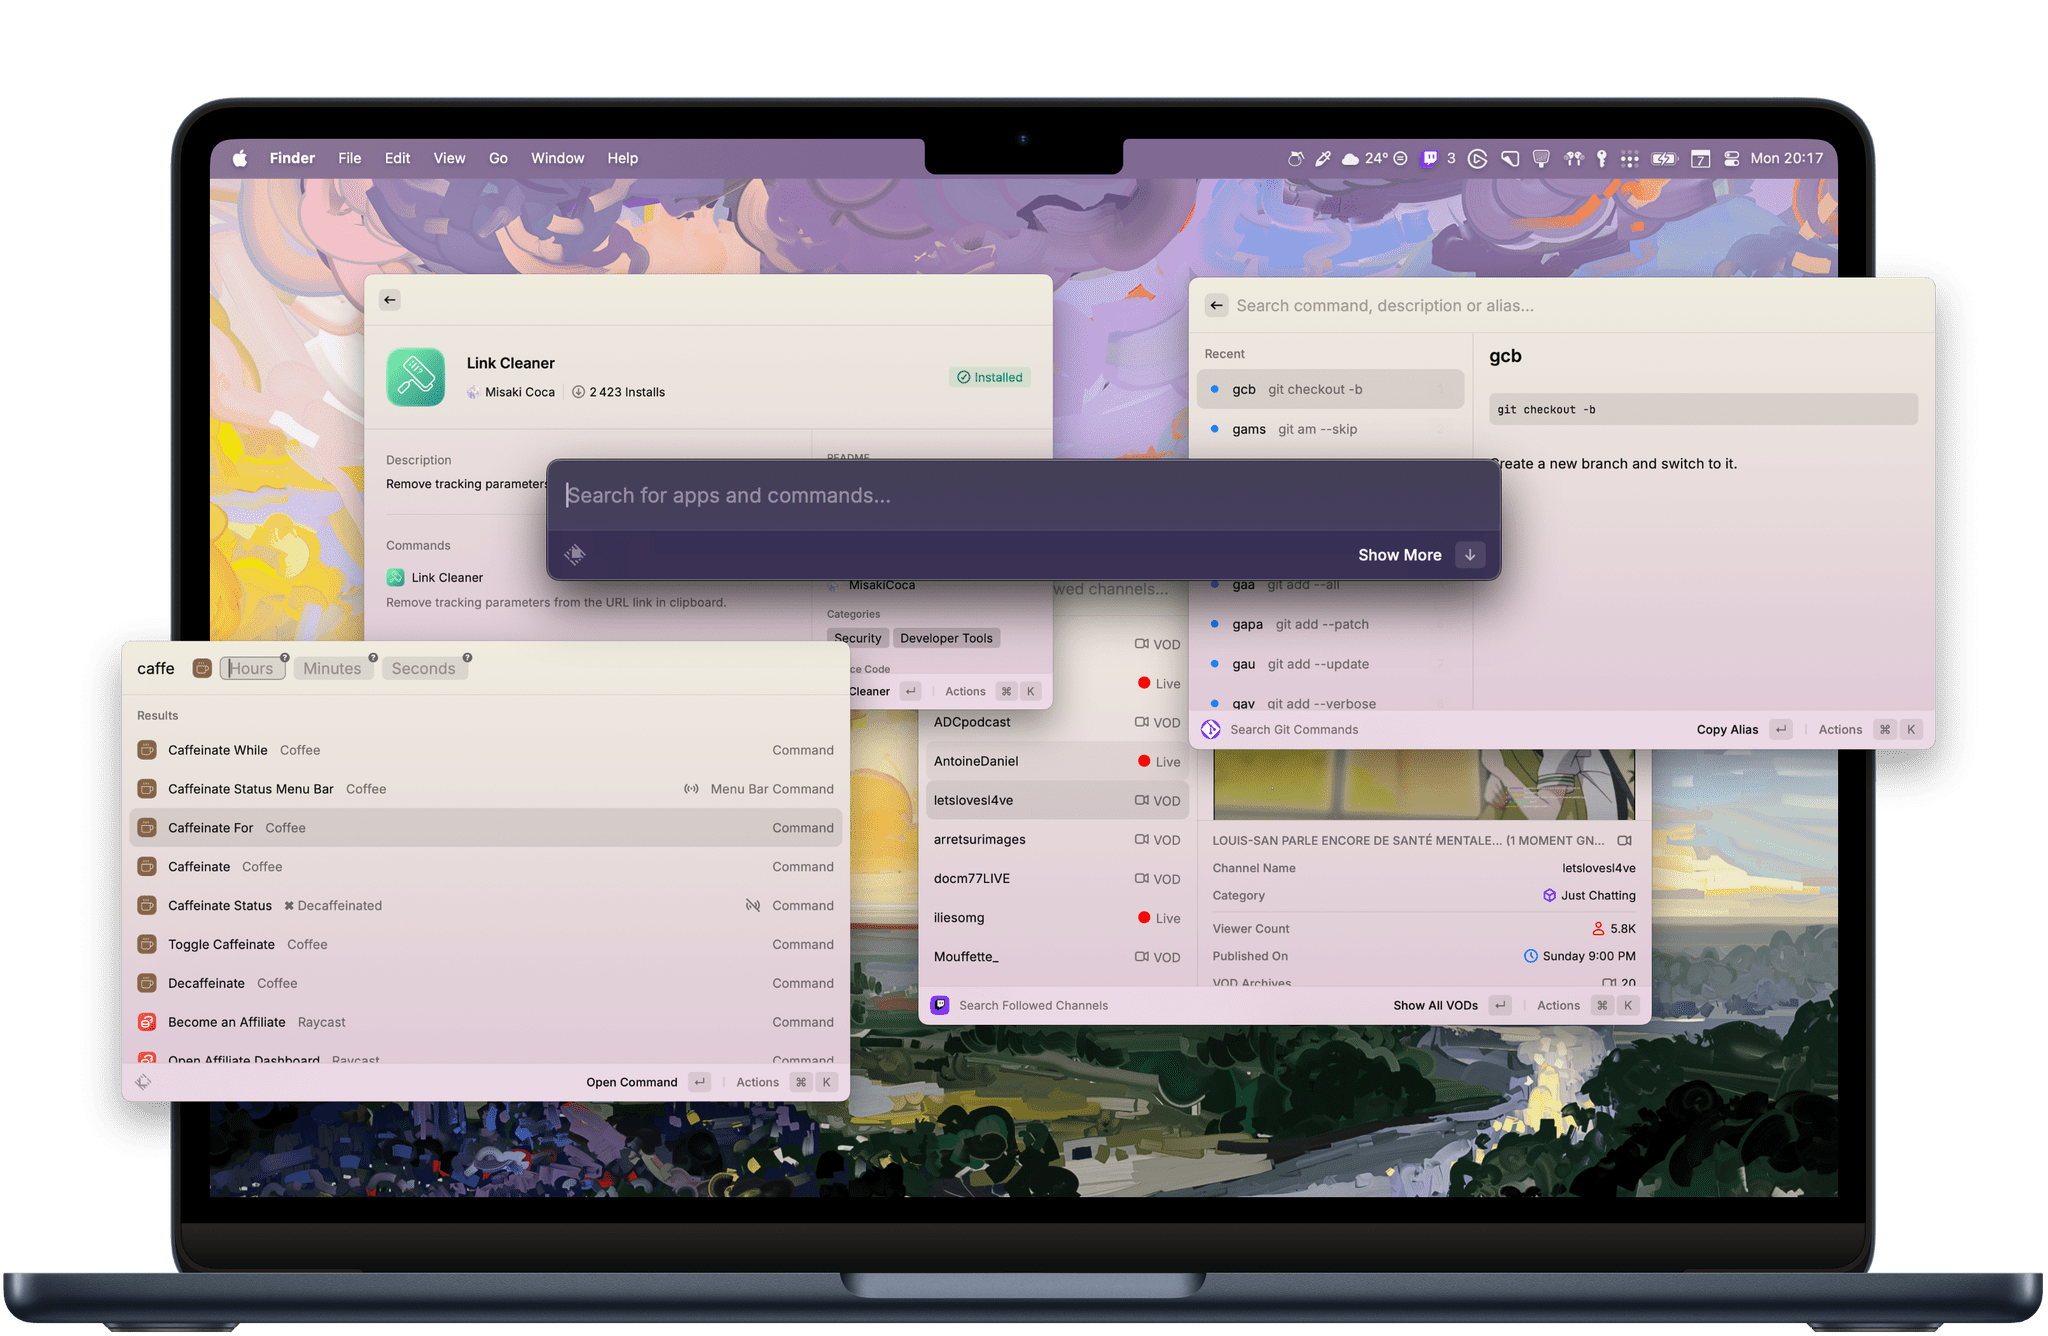Select Become an Affiliate command
The height and width of the screenshot is (1336, 2048).
pyautogui.click(x=486, y=1022)
